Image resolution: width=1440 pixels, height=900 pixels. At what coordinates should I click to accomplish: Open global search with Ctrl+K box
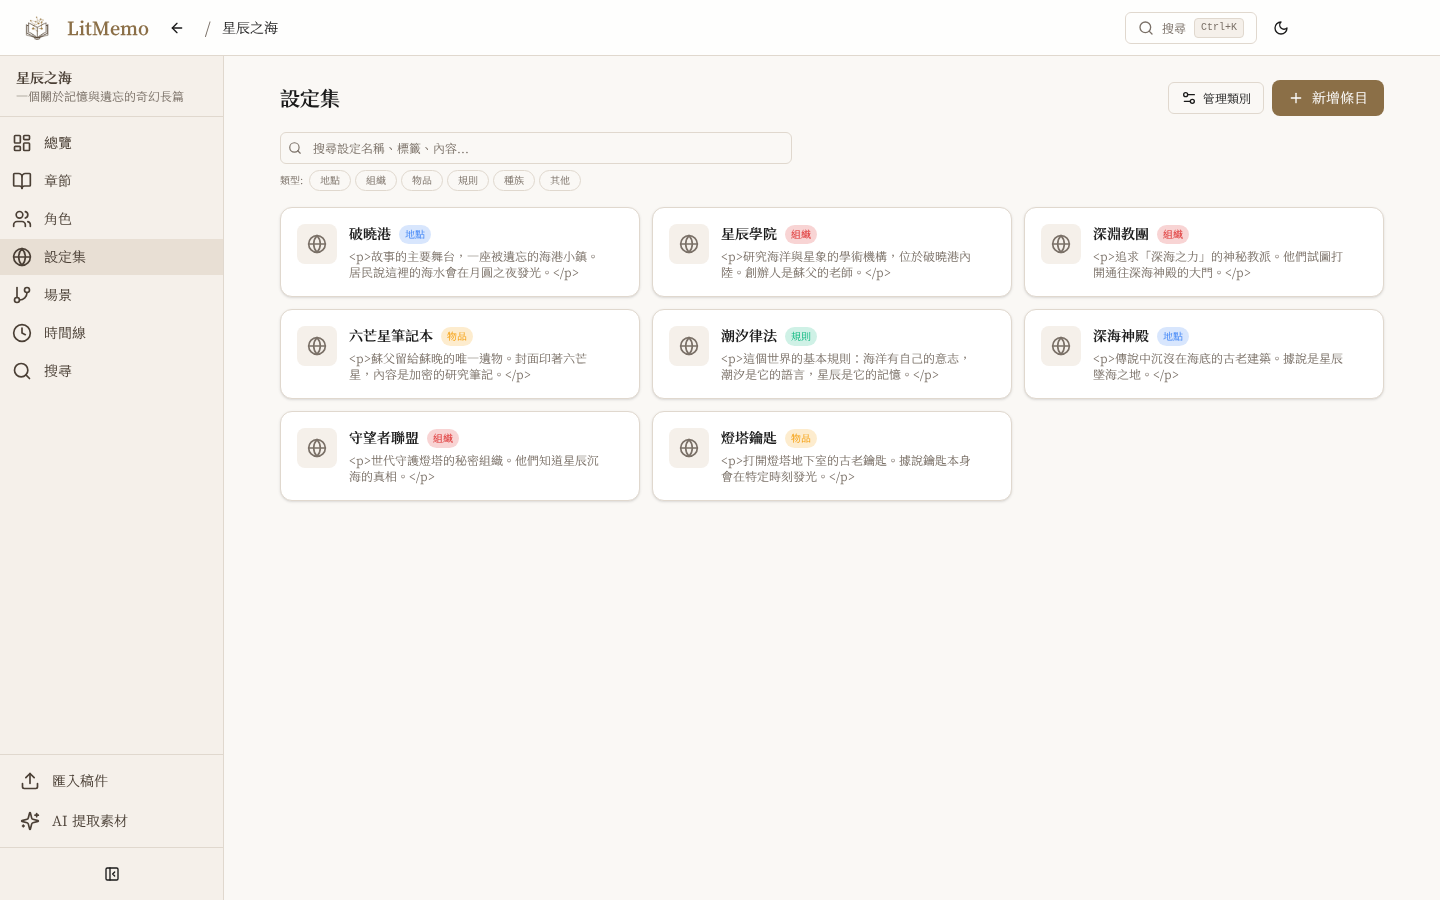[1191, 28]
